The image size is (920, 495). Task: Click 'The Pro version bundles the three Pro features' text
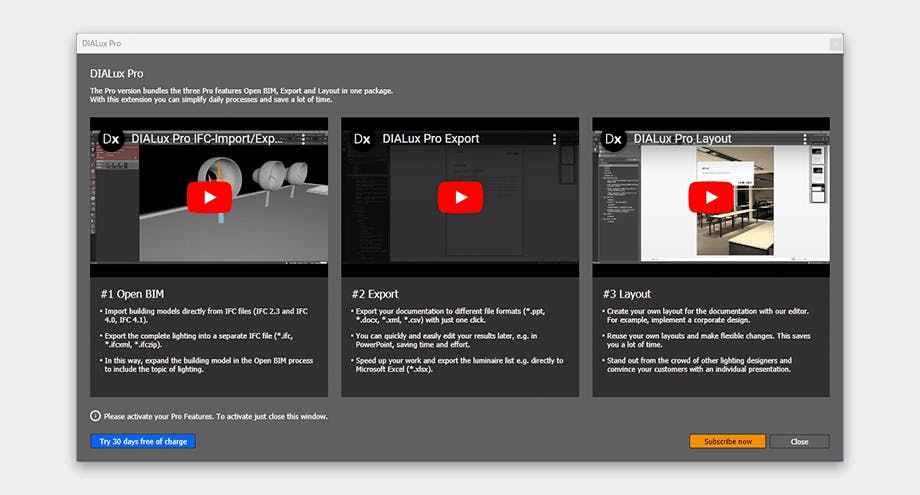pyautogui.click(x=241, y=91)
